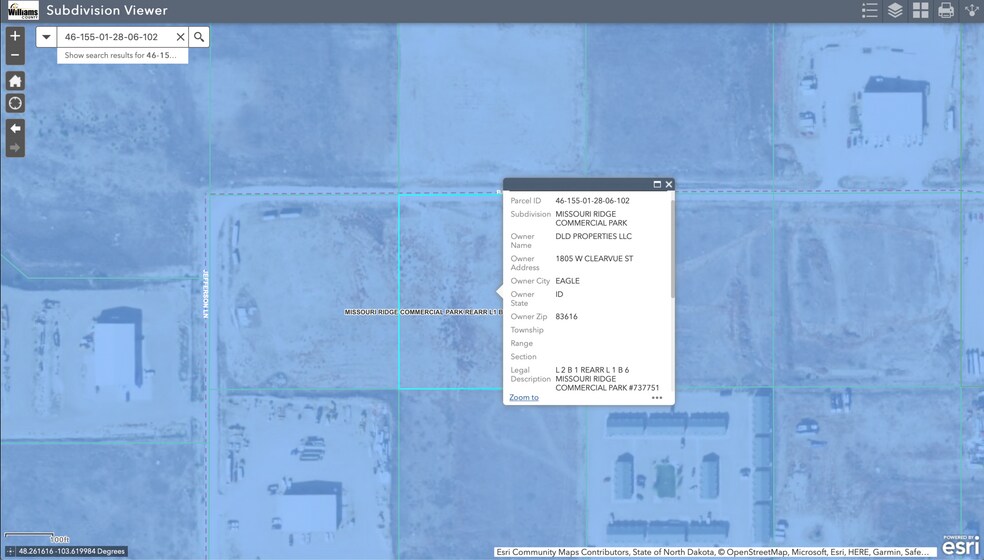The width and height of the screenshot is (984, 560).
Task: Click the MISSOURI RIDGE COMMERCIAL PARK parcel label
Action: click(x=424, y=312)
